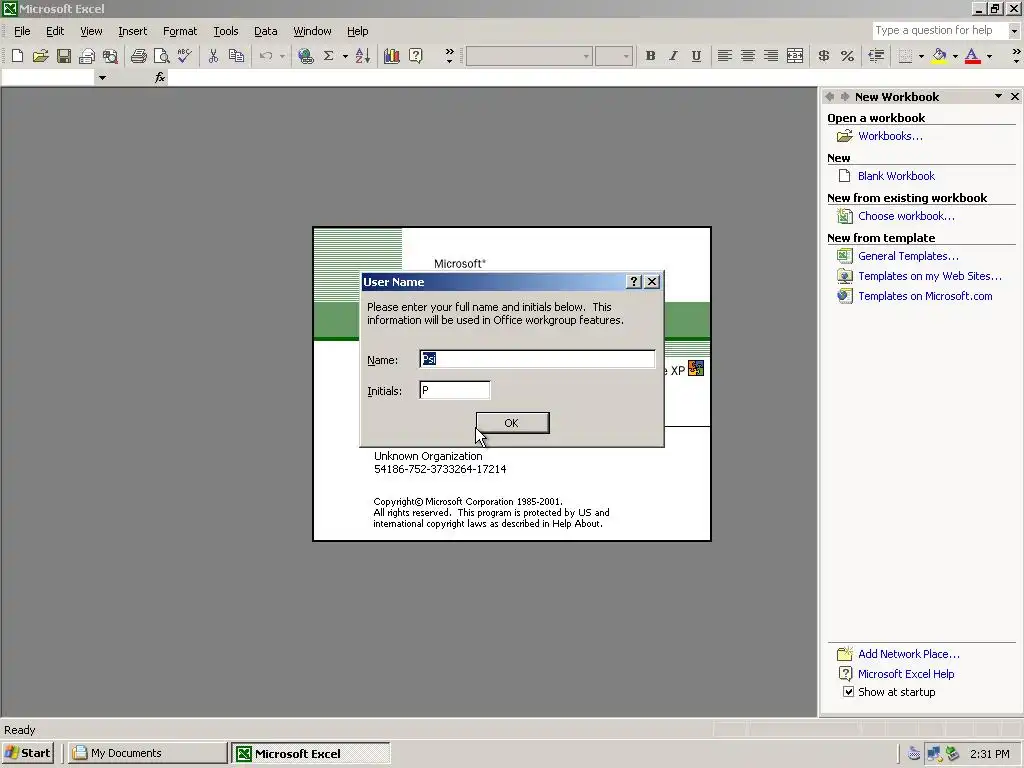The height and width of the screenshot is (768, 1024).
Task: Click the Excel Help question mark toolbar icon
Action: (x=415, y=56)
